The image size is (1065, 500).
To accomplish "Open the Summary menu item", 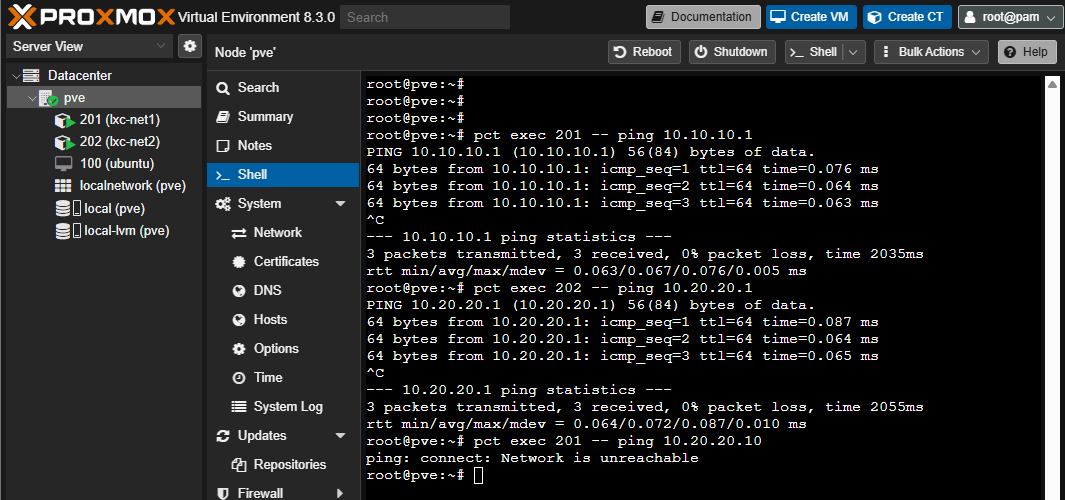I will point(283,117).
